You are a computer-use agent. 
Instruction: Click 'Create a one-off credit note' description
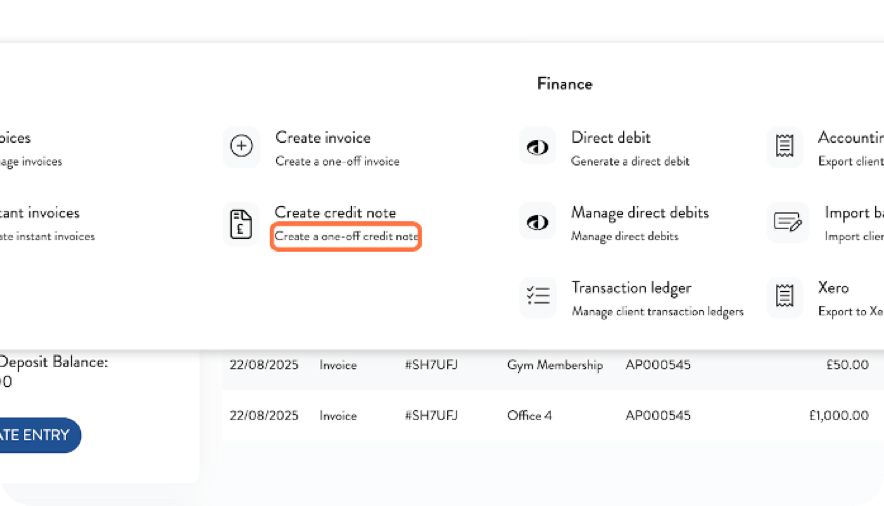[346, 237]
